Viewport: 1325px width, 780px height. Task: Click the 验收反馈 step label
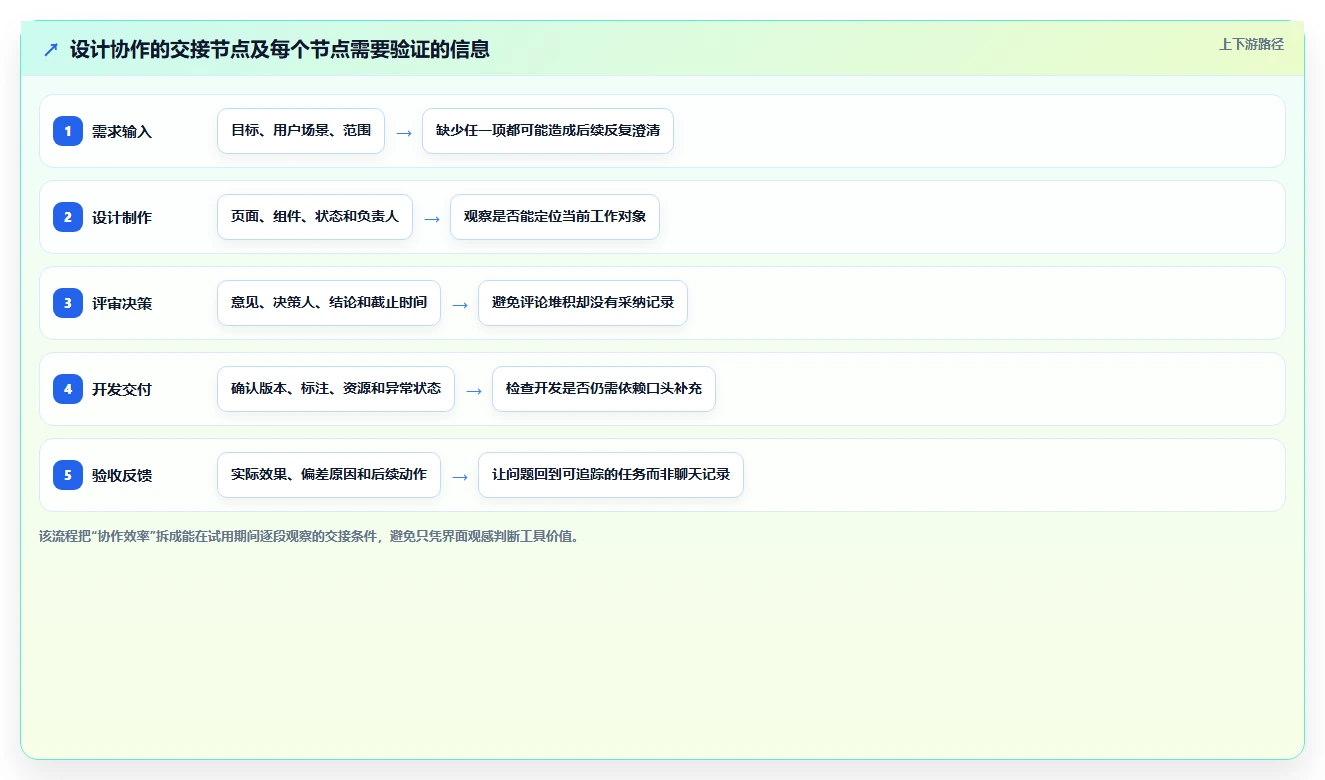pos(122,475)
